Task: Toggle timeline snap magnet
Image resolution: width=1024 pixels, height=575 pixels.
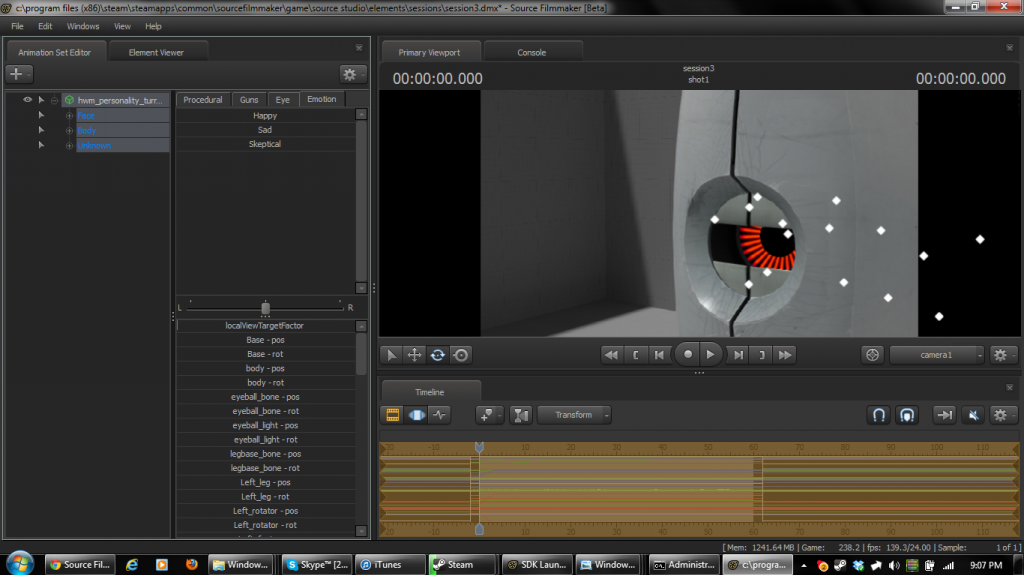Action: [x=879, y=415]
